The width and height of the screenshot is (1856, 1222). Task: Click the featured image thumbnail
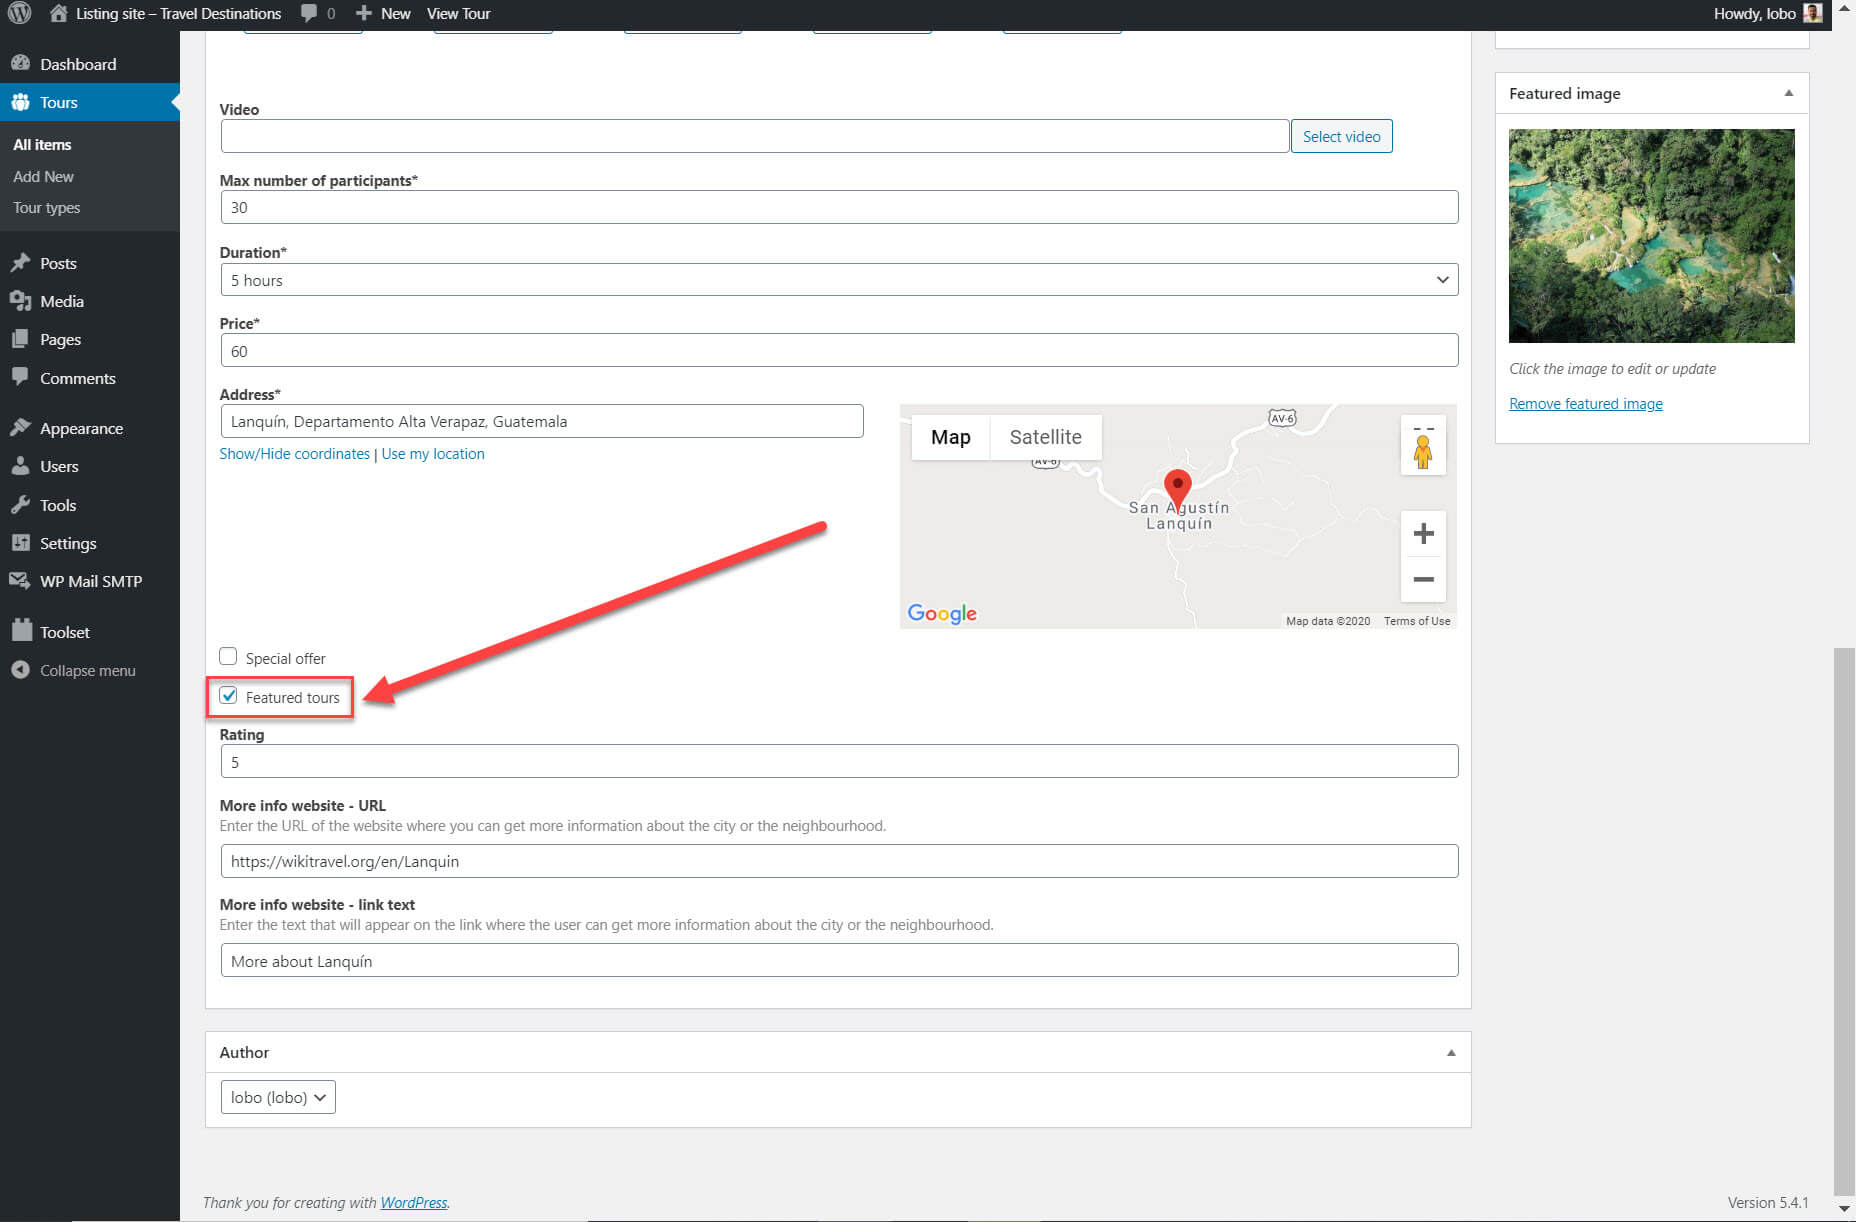pos(1651,236)
